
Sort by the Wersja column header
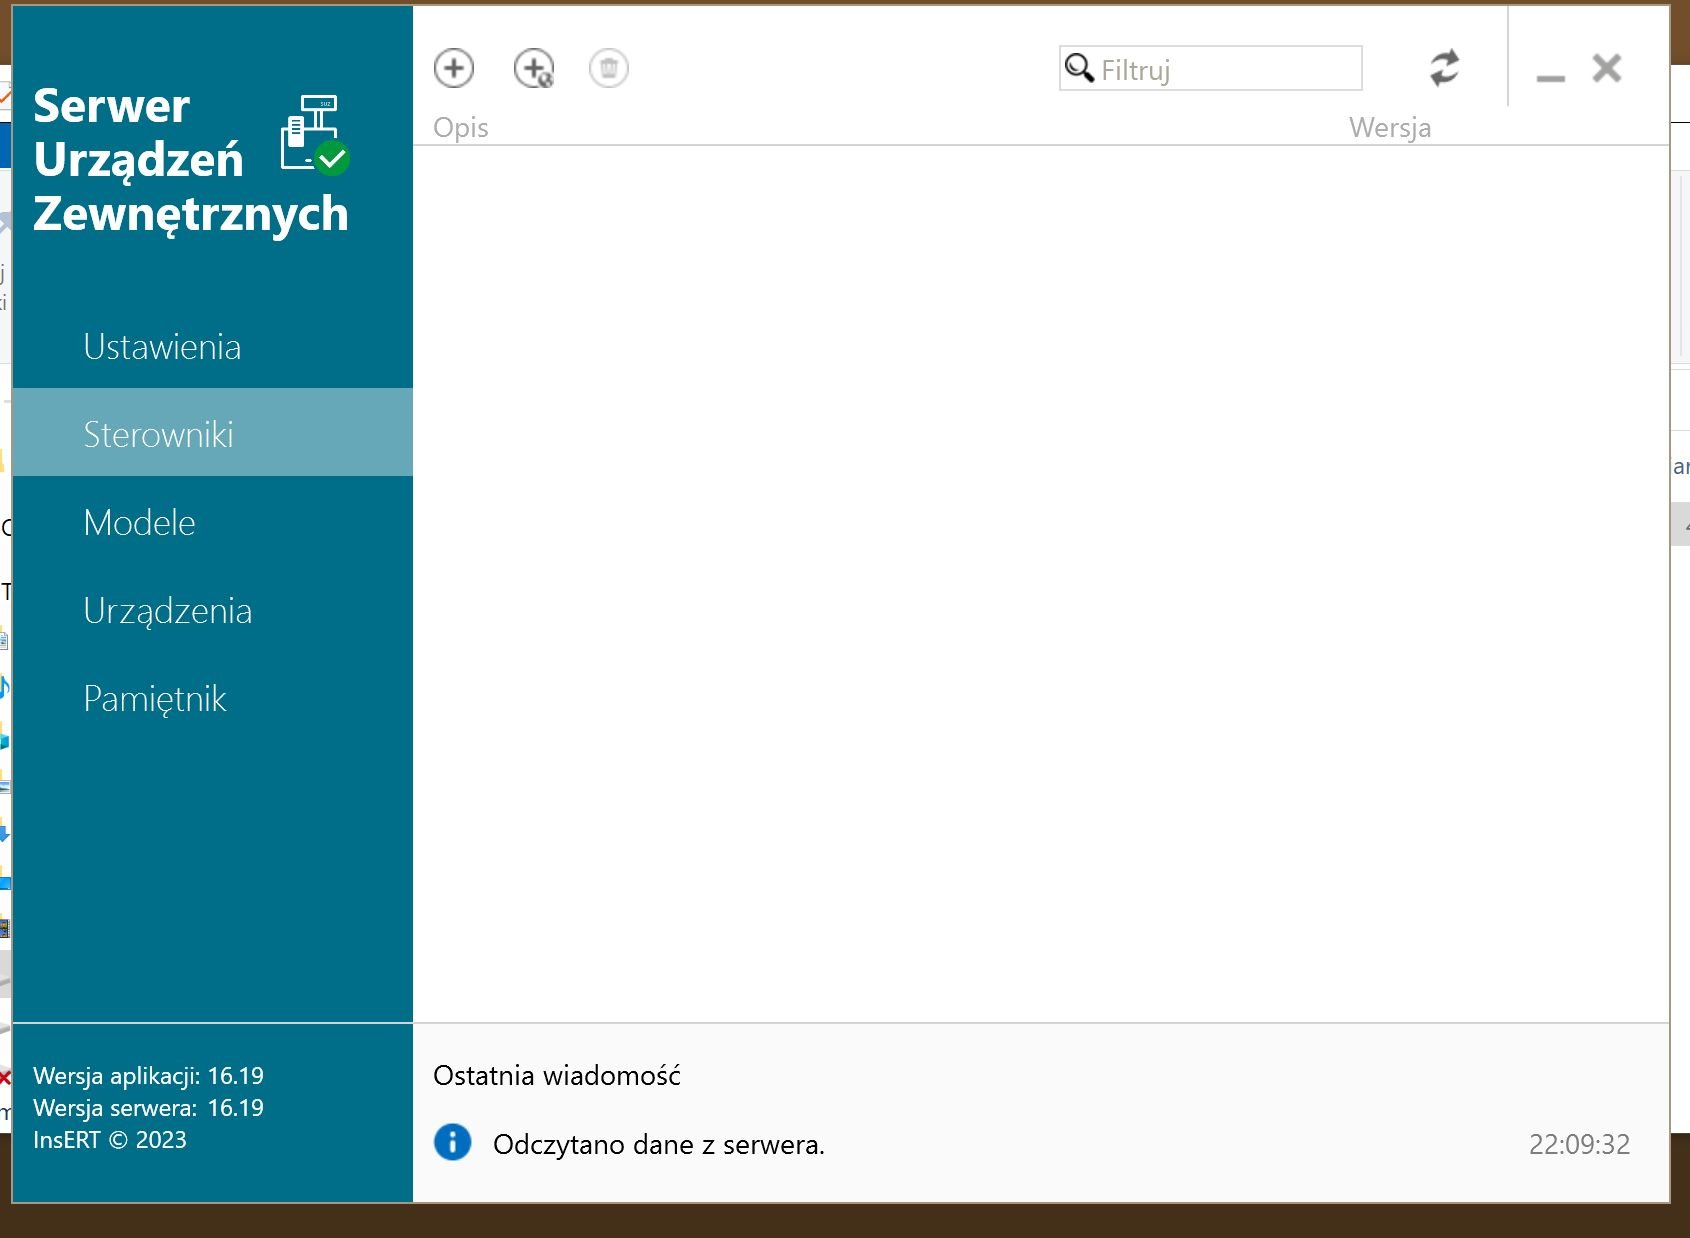(1389, 128)
